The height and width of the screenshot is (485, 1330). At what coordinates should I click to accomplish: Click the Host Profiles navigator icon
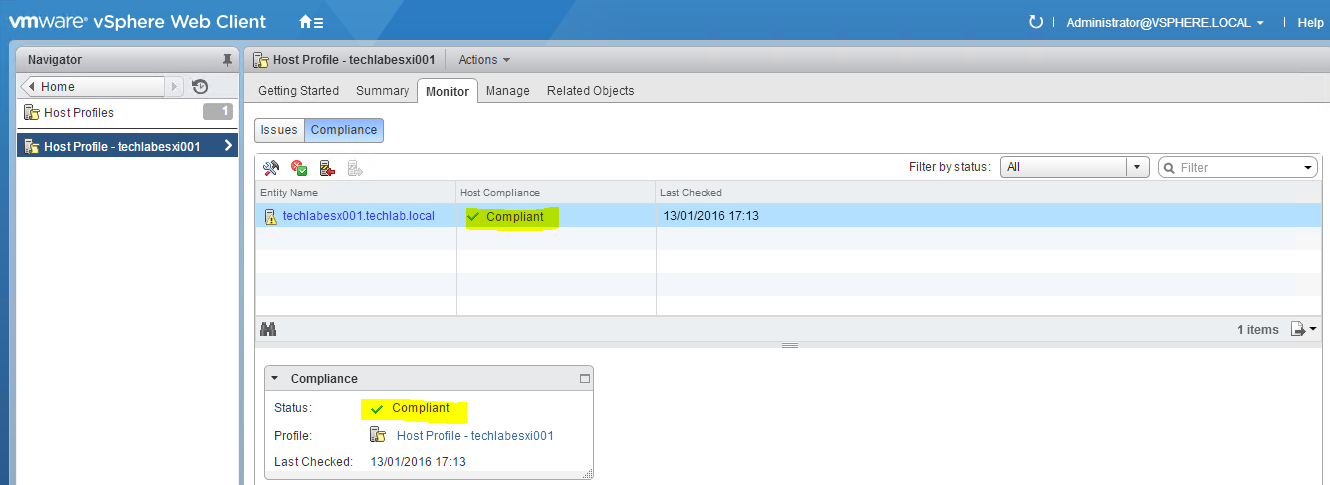click(x=32, y=113)
